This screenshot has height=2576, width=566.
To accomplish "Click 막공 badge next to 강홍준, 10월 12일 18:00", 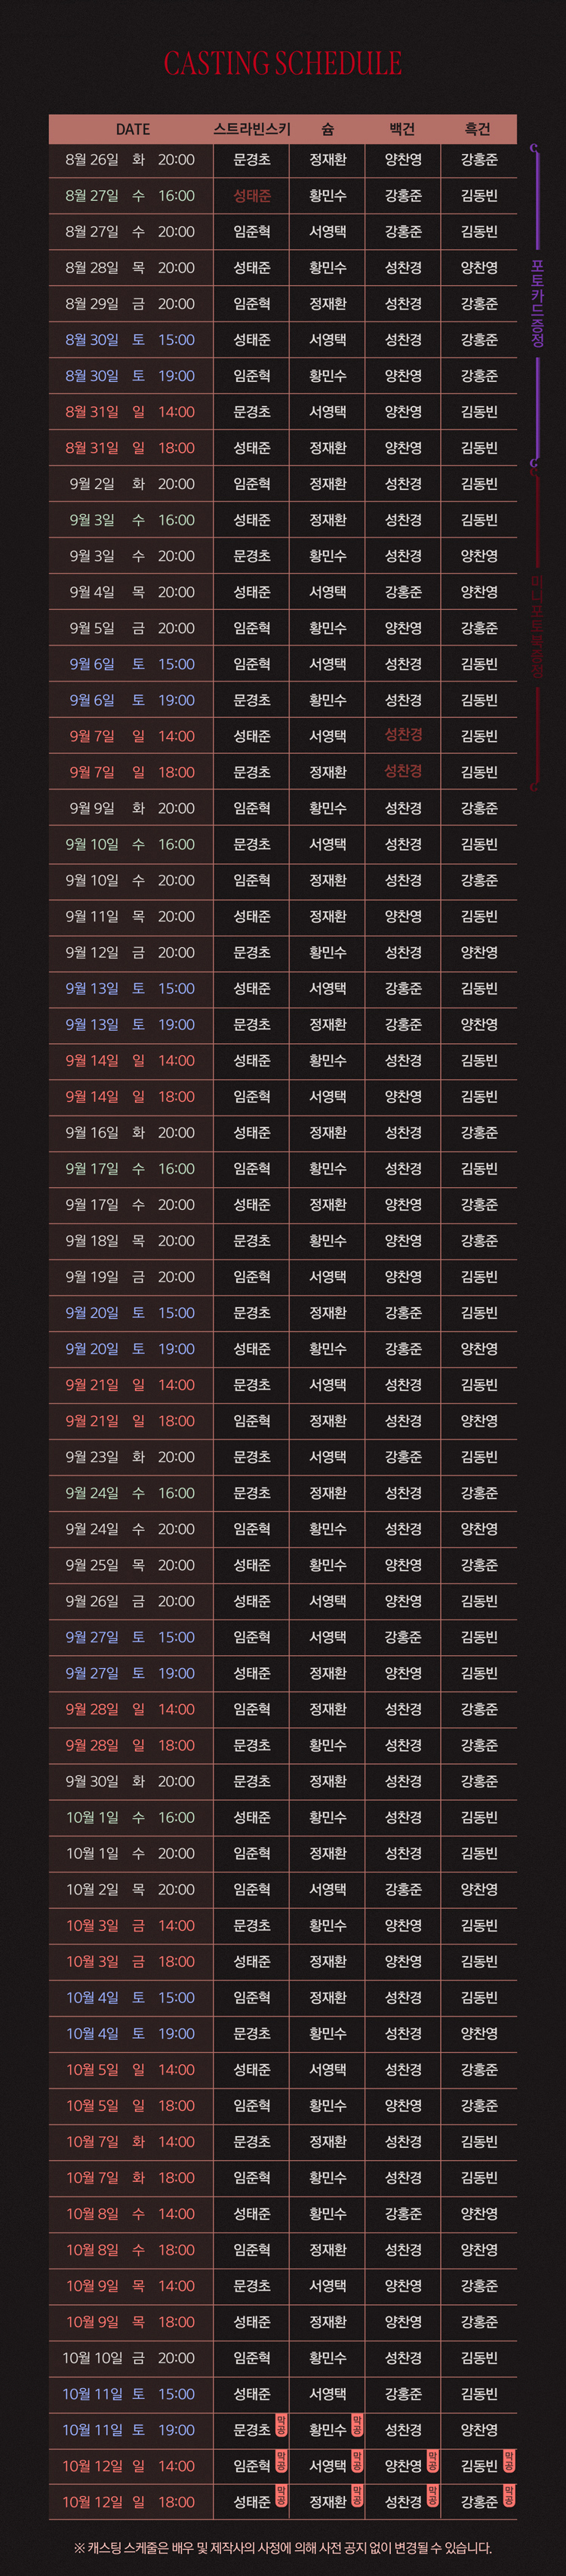I will pos(509,2497).
